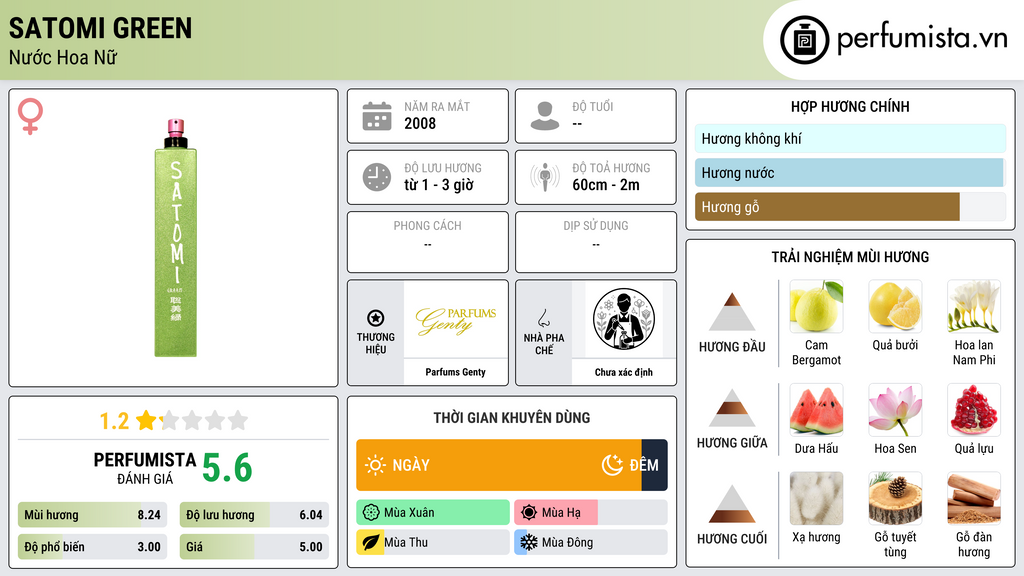Open the Hoa Sen note image
1024x576 pixels.
[895, 409]
